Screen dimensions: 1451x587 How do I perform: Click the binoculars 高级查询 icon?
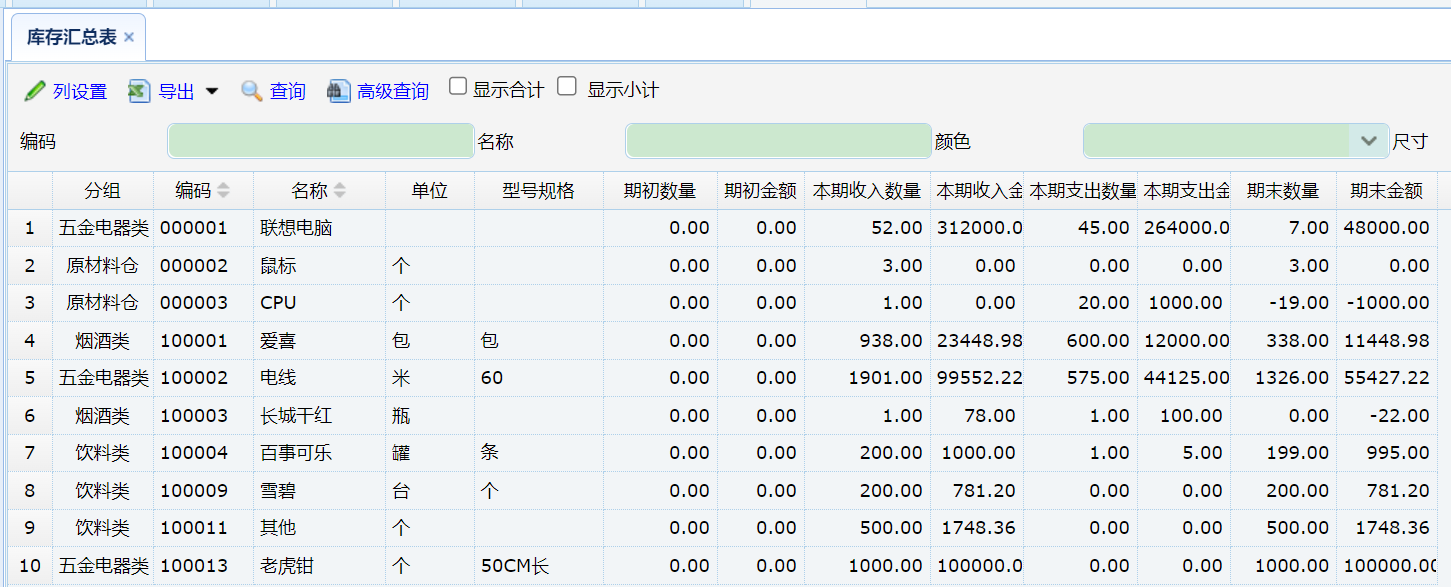click(339, 91)
